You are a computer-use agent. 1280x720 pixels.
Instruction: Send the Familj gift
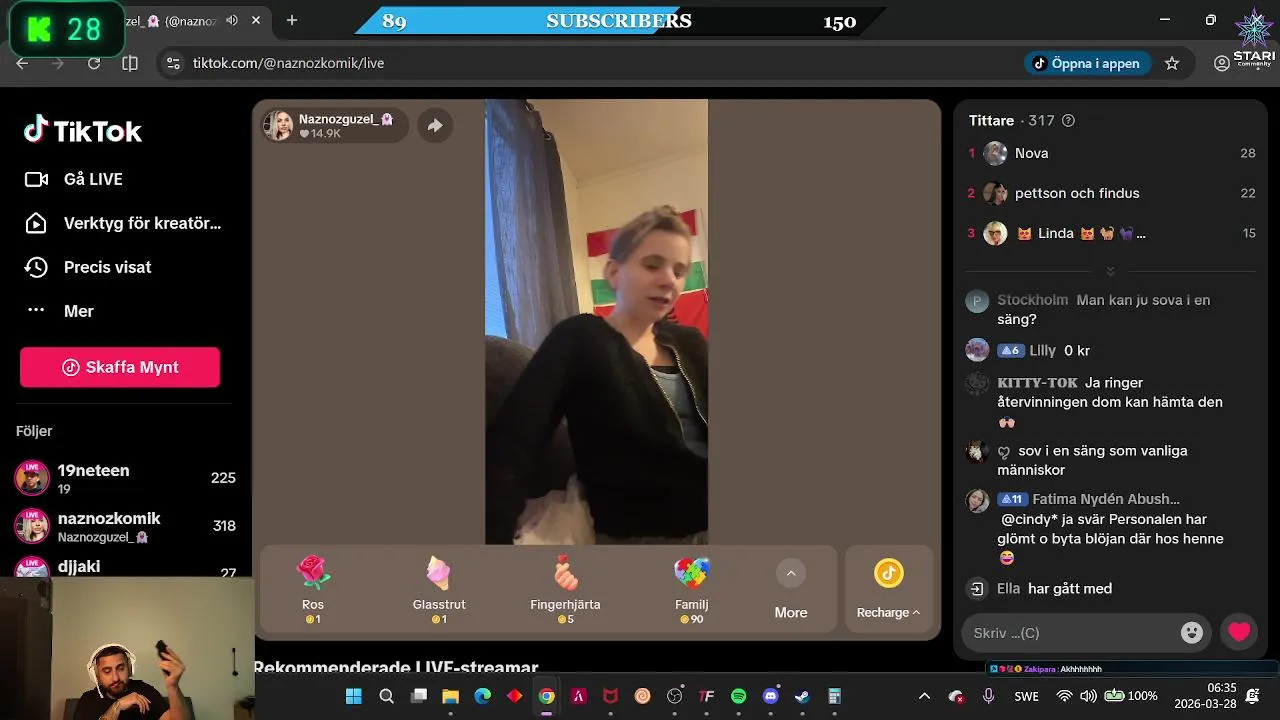click(691, 590)
